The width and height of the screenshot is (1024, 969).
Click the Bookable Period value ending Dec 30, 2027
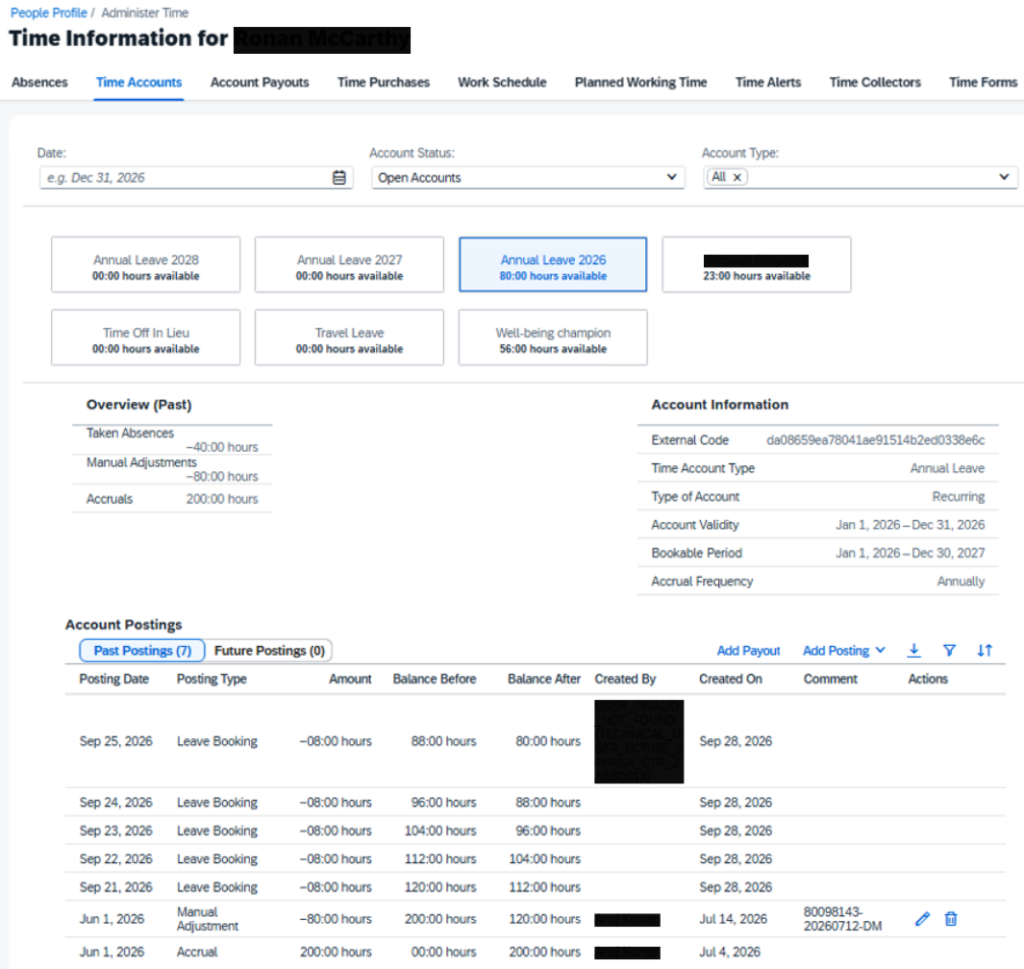pyautogui.click(x=910, y=553)
